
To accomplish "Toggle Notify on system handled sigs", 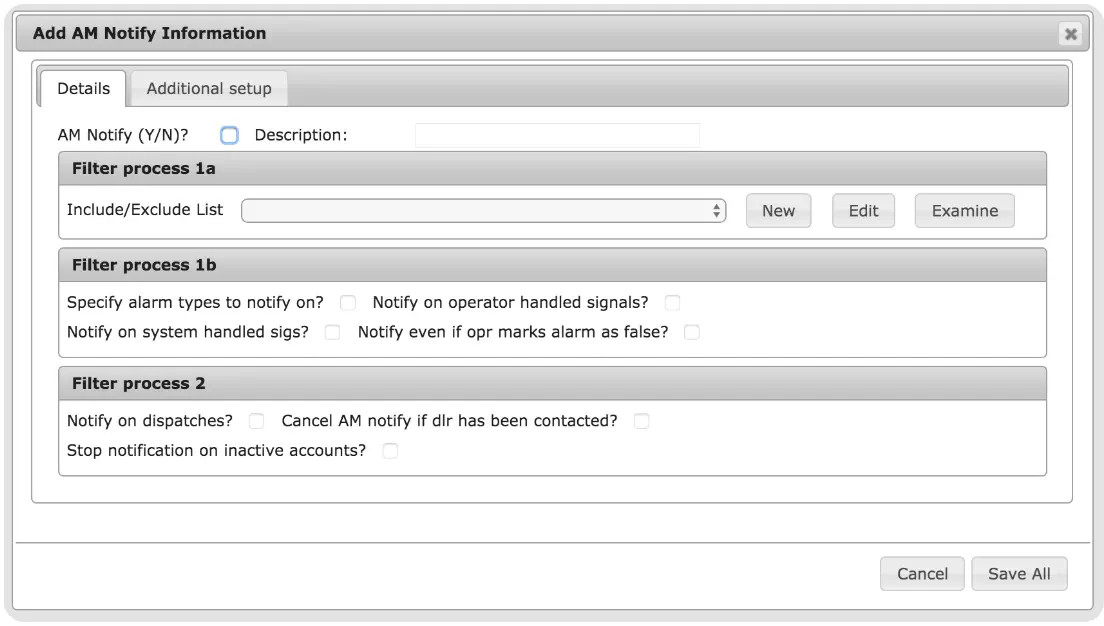I will [x=332, y=332].
